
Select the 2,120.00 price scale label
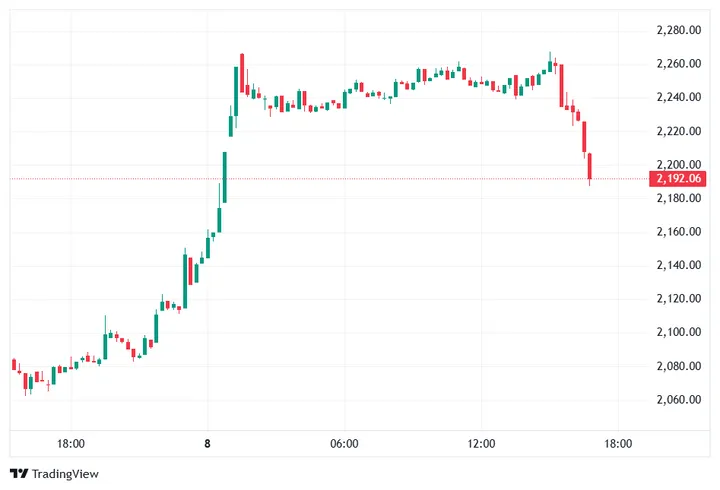[x=680, y=298]
